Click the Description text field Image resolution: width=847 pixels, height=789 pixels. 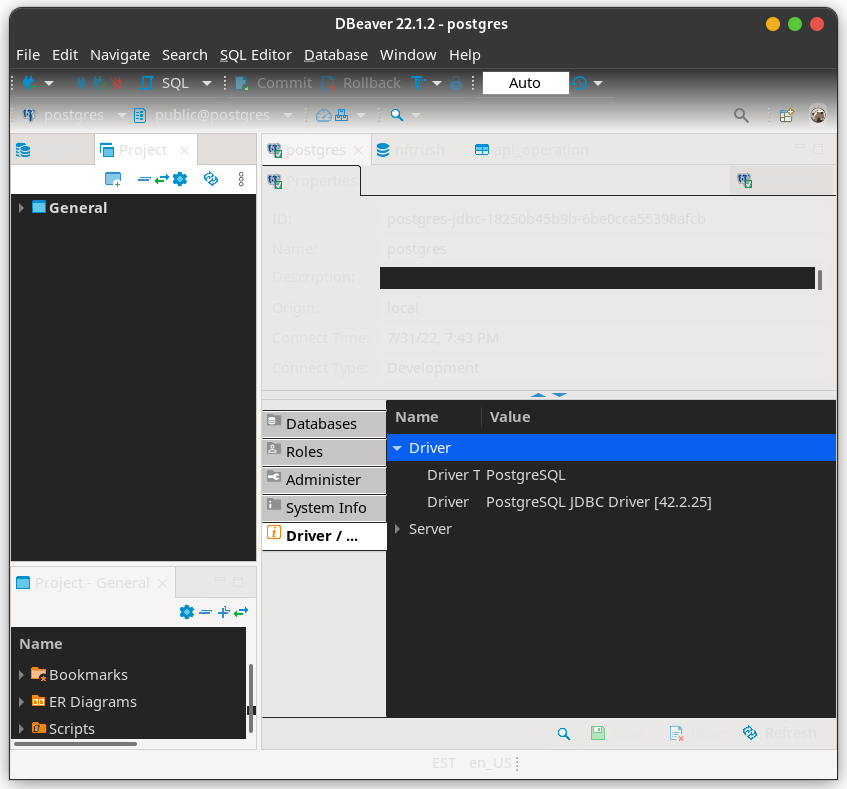click(x=597, y=278)
